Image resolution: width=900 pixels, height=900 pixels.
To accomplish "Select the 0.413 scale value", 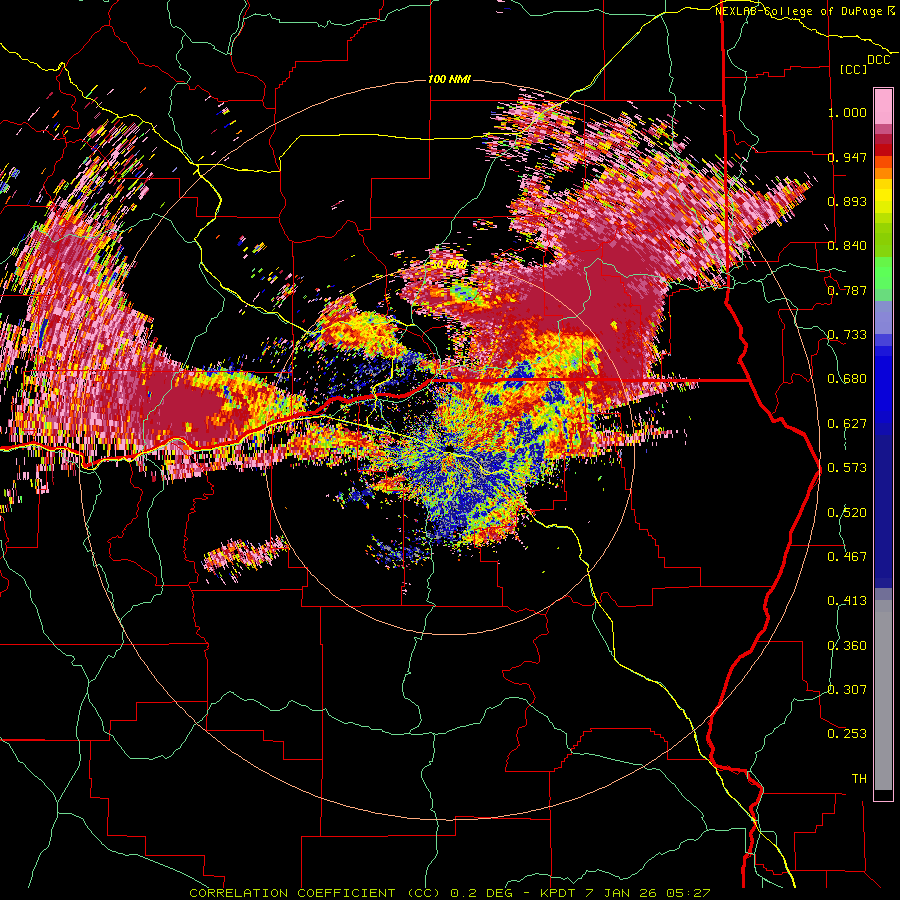I will coord(847,601).
